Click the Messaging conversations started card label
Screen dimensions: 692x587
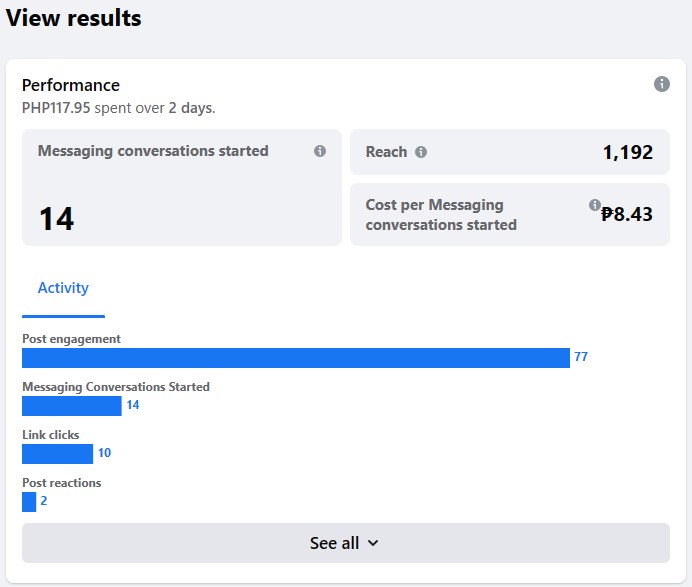[153, 151]
